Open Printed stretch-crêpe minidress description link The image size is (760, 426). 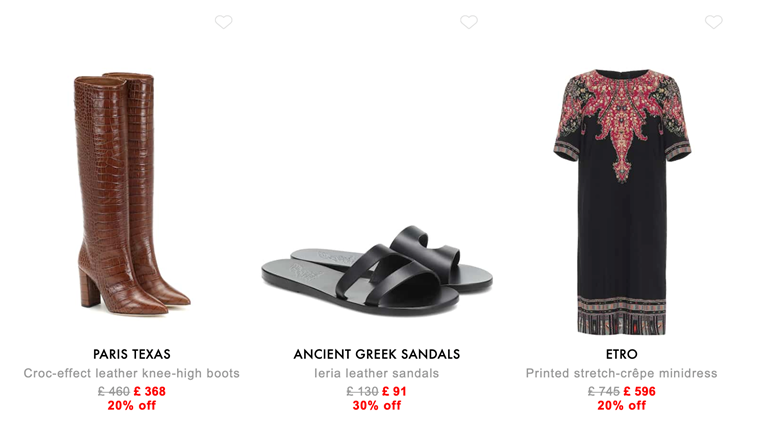(x=621, y=373)
